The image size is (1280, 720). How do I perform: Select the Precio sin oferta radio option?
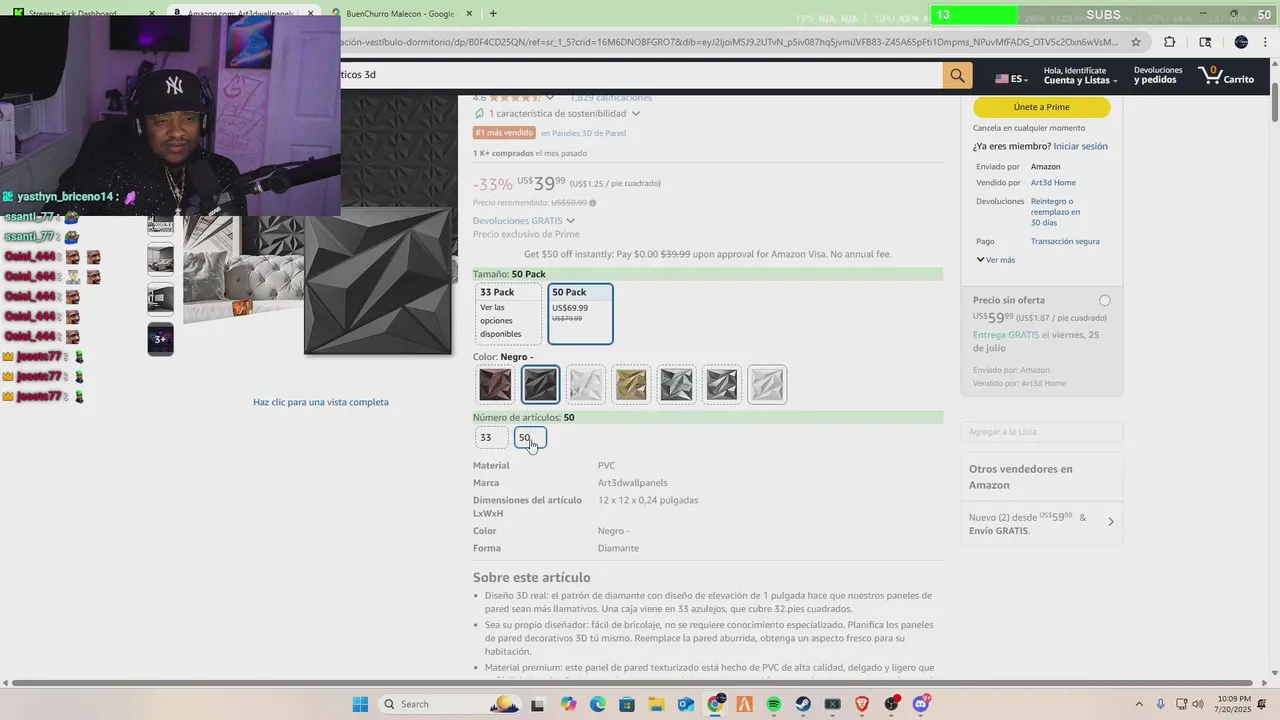point(1104,300)
